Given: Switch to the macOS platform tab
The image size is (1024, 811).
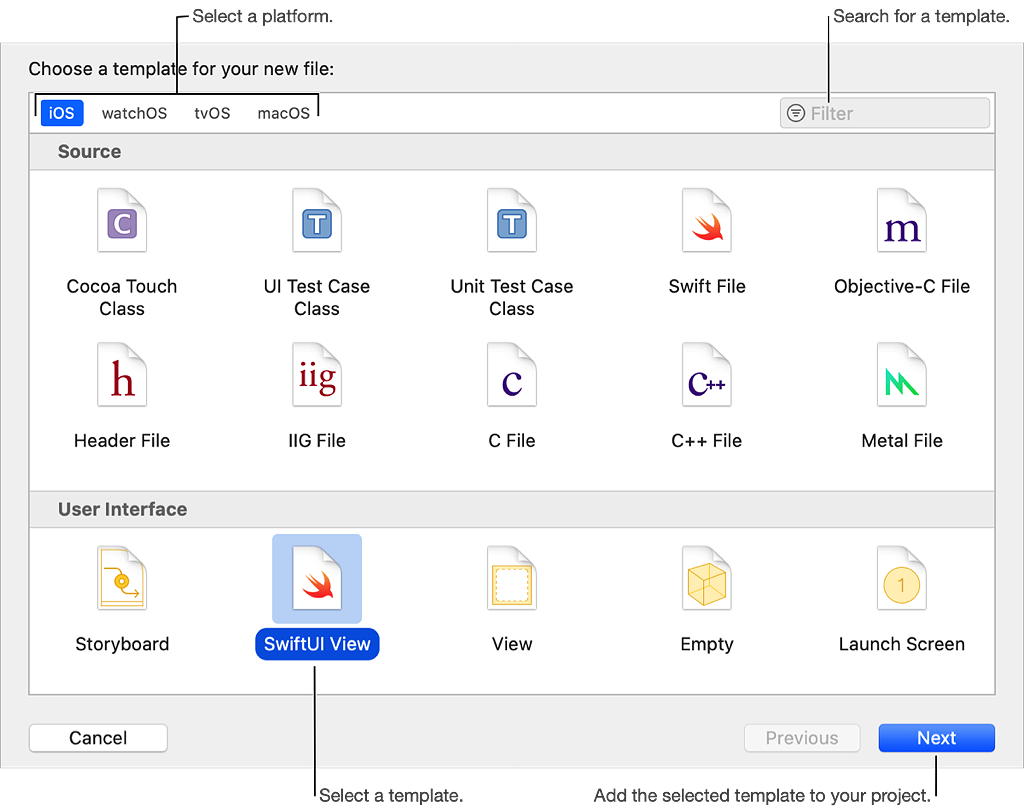Looking at the screenshot, I should pos(283,113).
